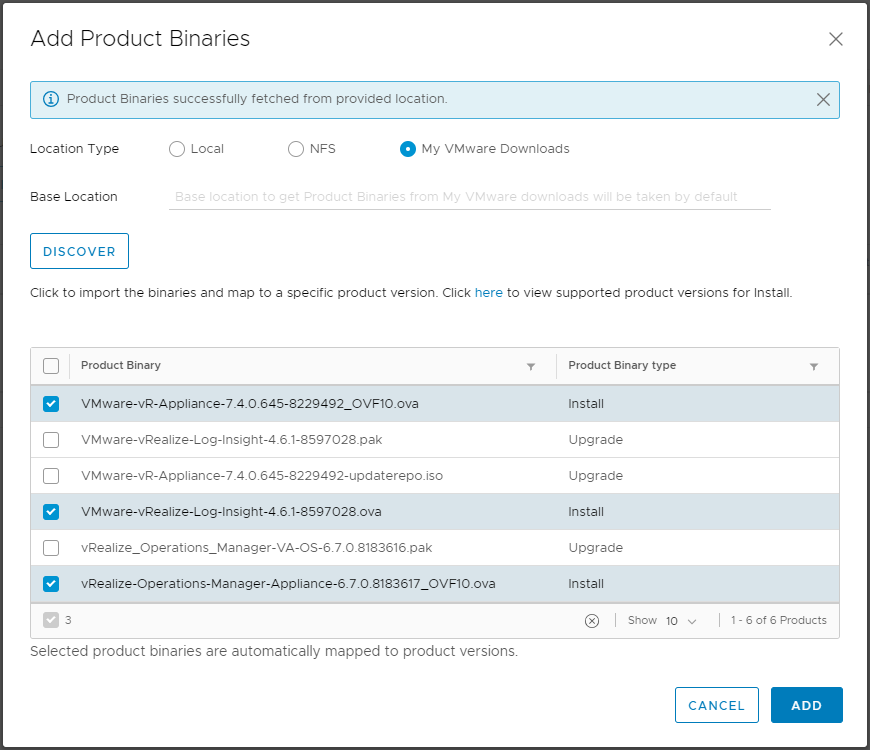Select My VMware Downloads radio option
The height and width of the screenshot is (750, 870).
pyautogui.click(x=408, y=149)
